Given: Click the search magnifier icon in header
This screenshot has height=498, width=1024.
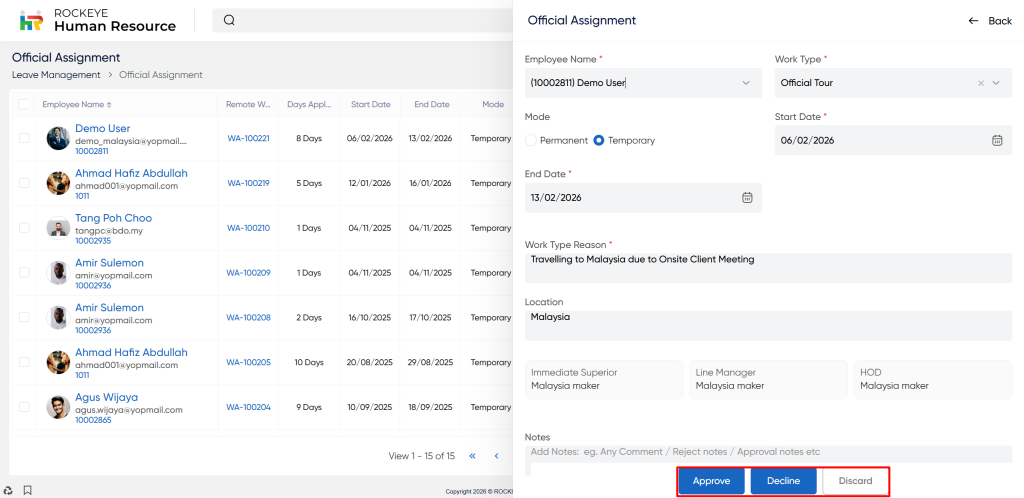Looking at the screenshot, I should (x=229, y=20).
